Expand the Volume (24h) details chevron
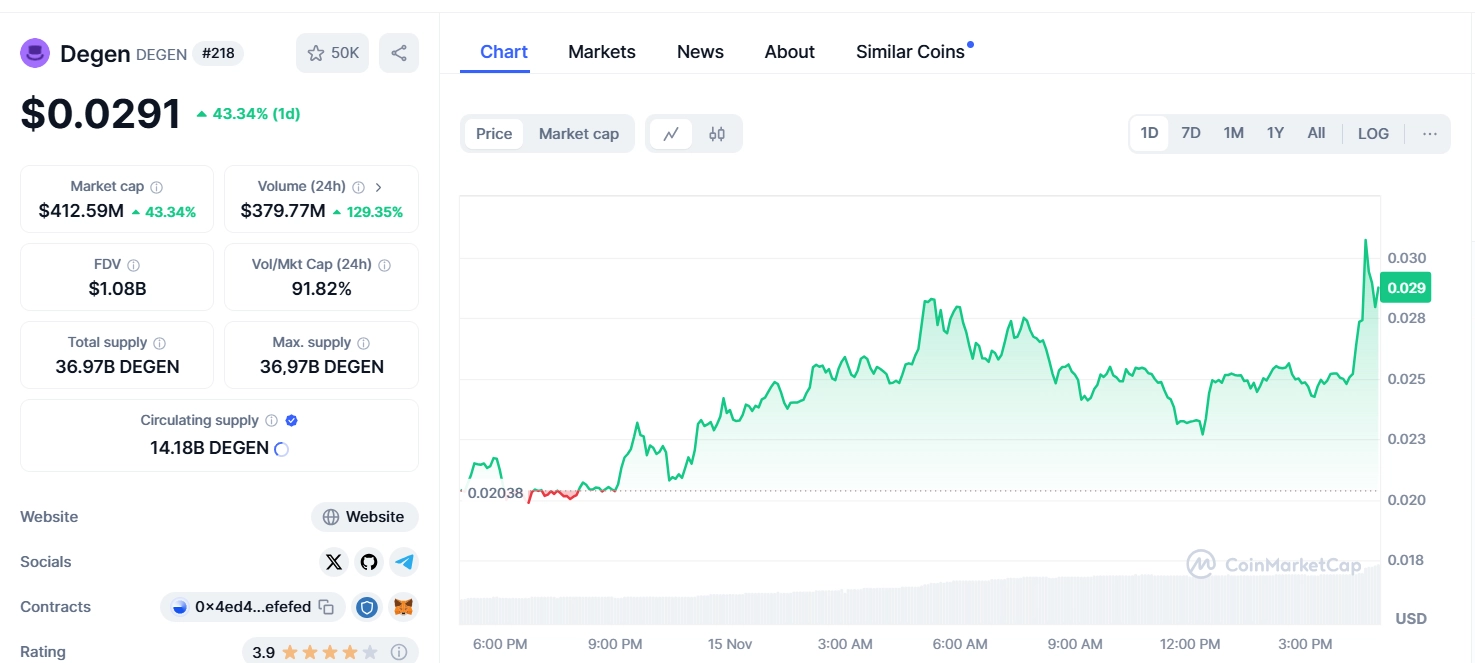 click(378, 186)
